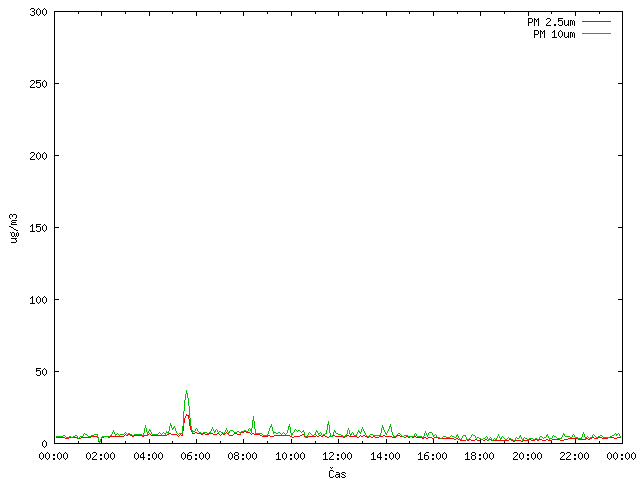Click the 0 y-axis value

(x=44, y=444)
